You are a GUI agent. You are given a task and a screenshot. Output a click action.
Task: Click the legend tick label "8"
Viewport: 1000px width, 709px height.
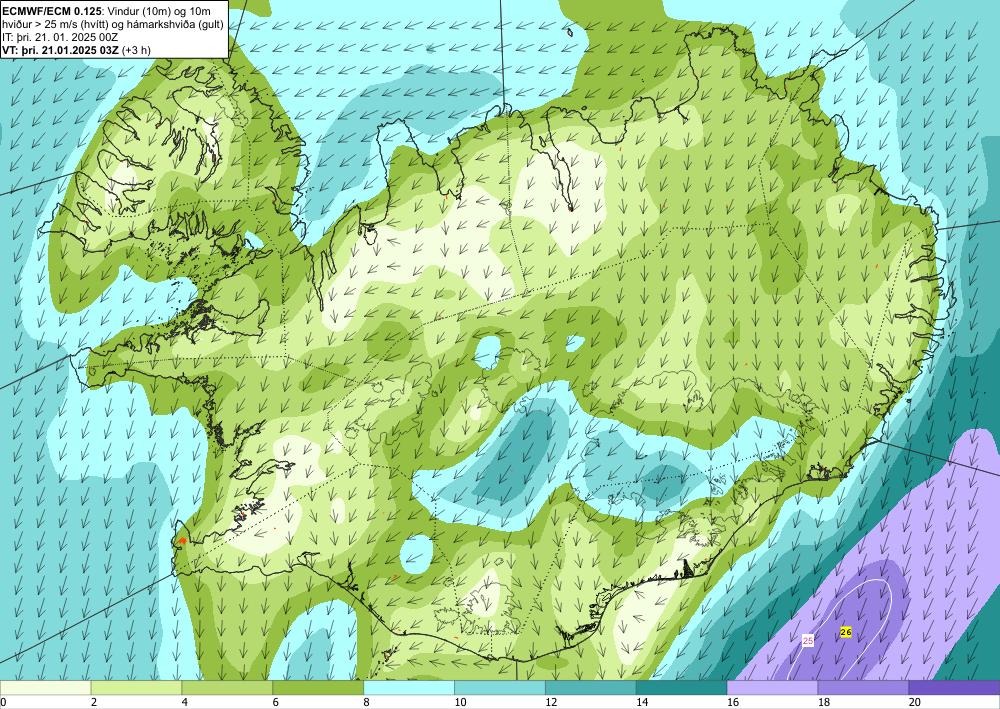pos(367,702)
